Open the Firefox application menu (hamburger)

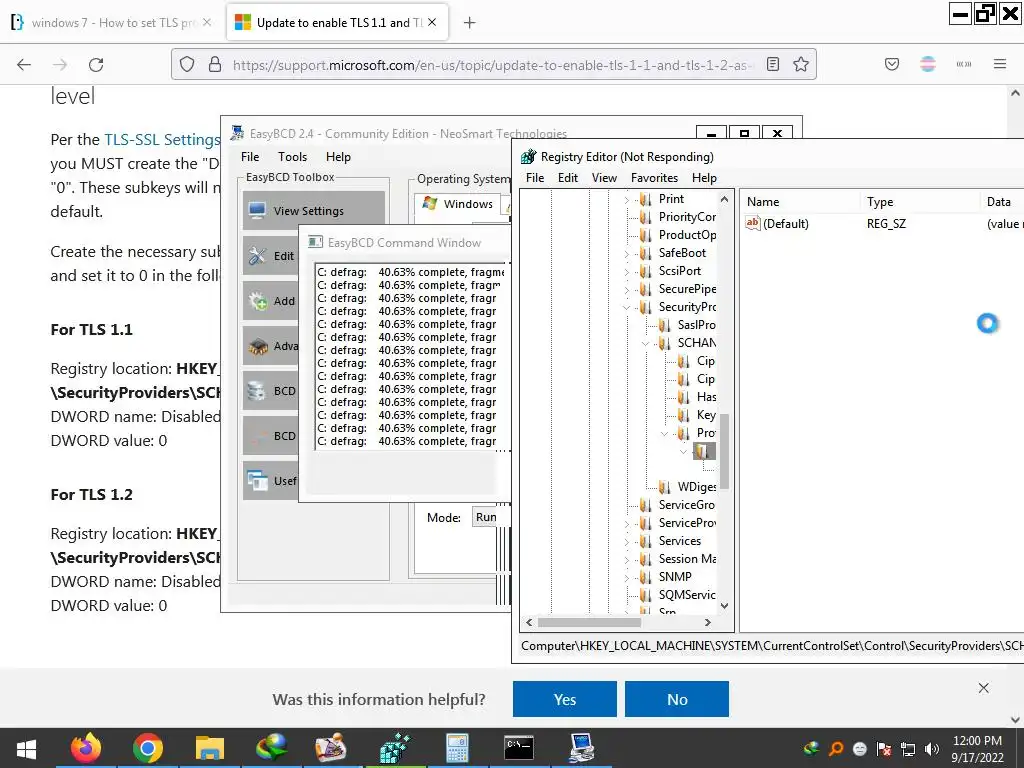click(1000, 64)
